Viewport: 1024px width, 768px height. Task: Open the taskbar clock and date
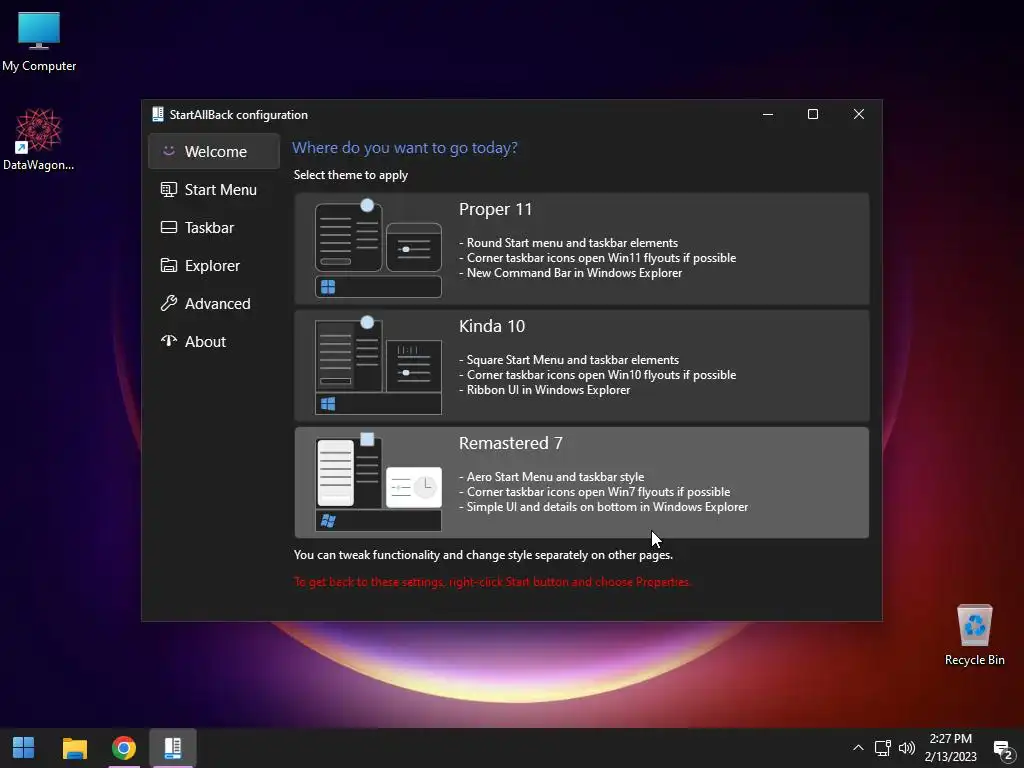point(951,748)
